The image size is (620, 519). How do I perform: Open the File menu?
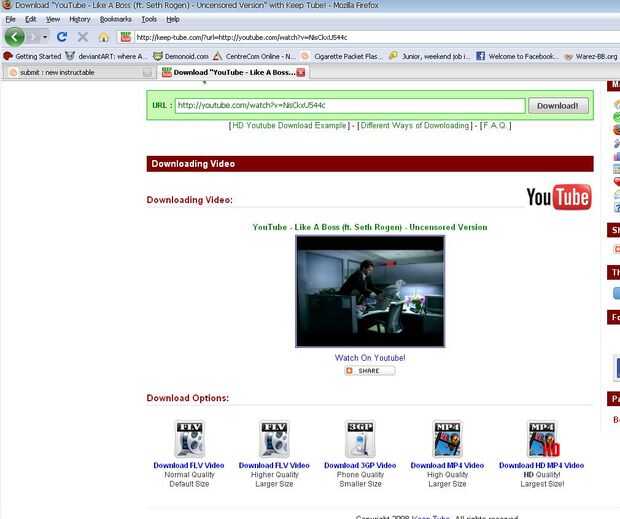pyautogui.click(x=10, y=19)
